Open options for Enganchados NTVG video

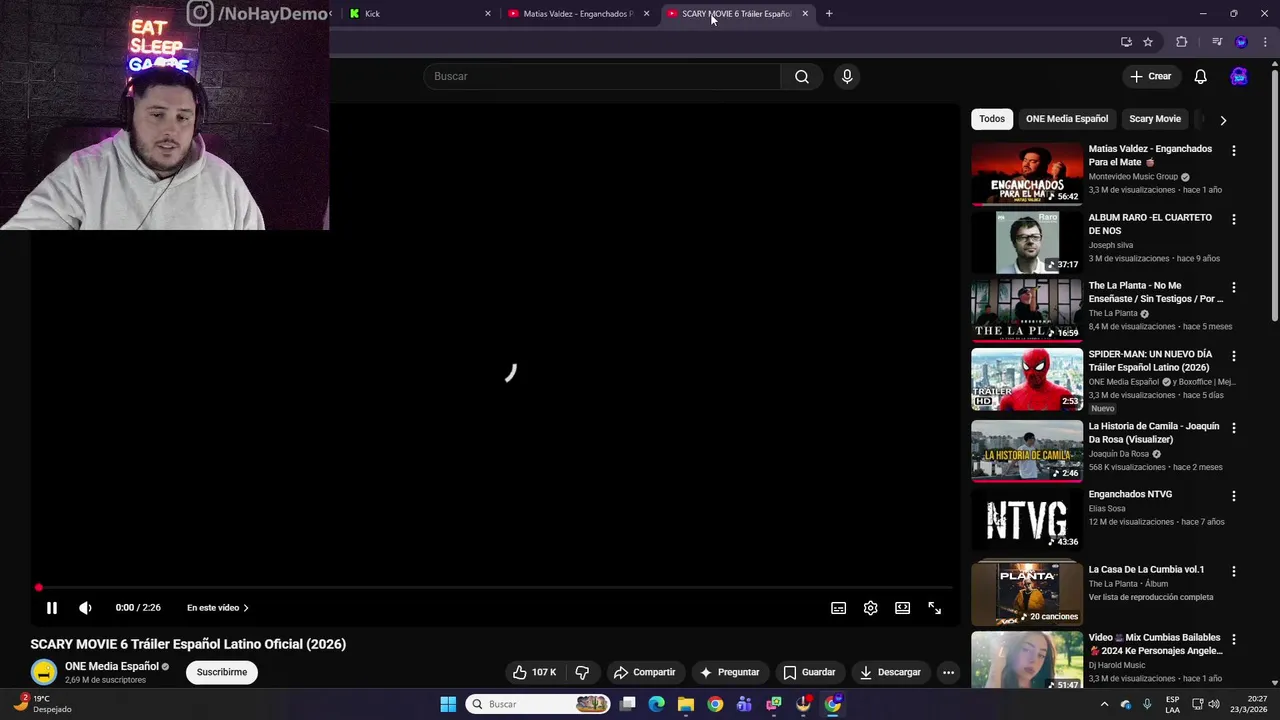[x=1234, y=496]
